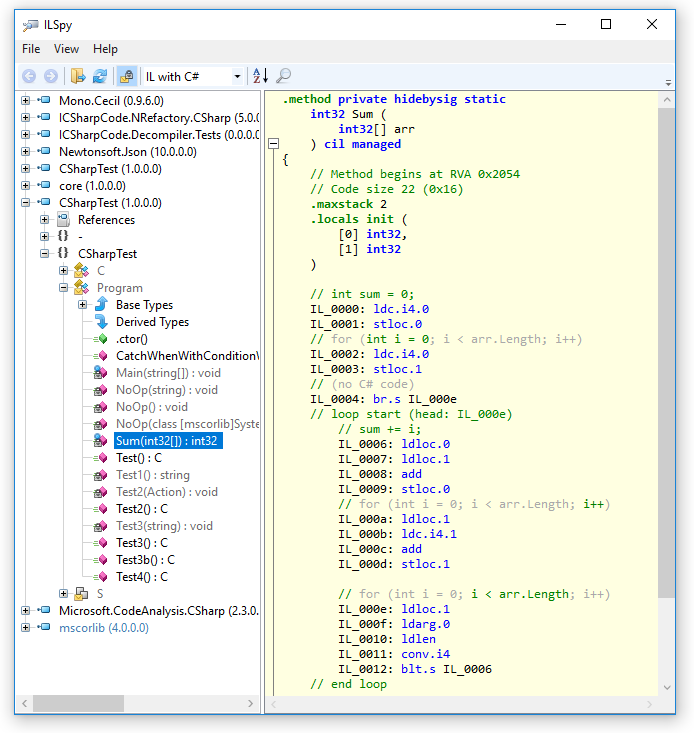Click the ldlen opcode link
Viewport: 694px width, 733px height.
point(418,639)
